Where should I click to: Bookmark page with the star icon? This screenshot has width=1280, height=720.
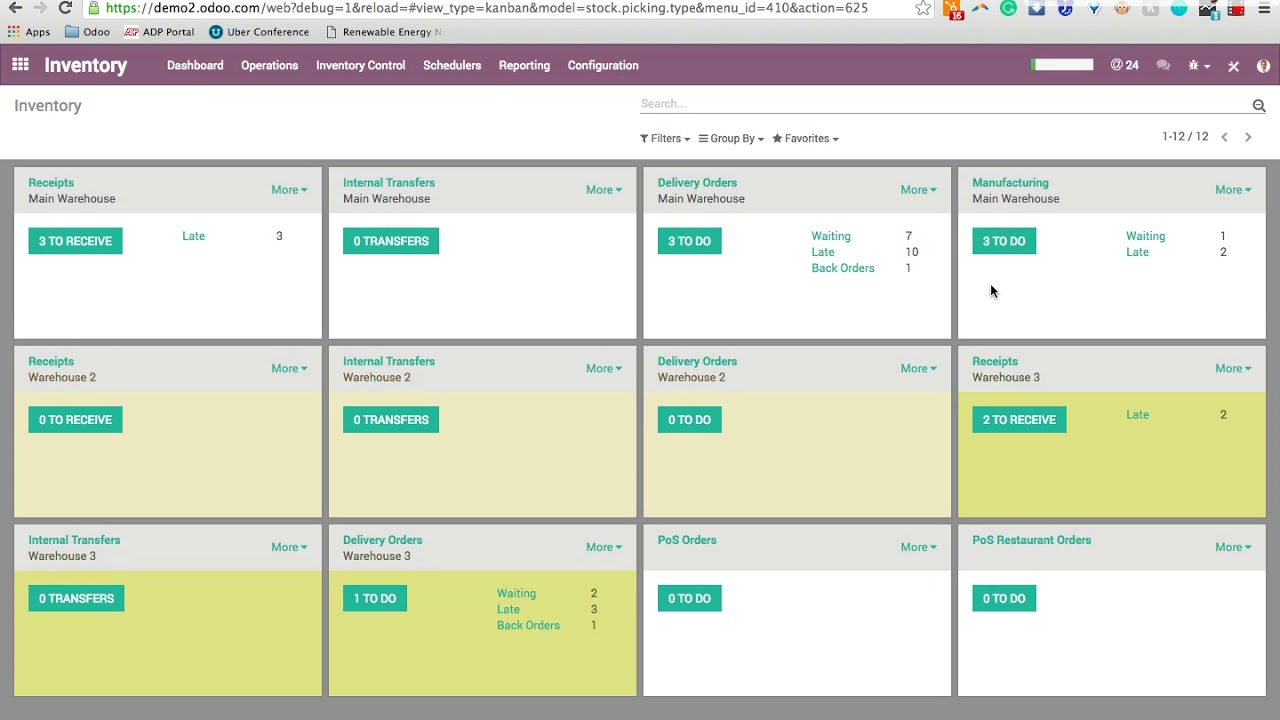[x=923, y=8]
